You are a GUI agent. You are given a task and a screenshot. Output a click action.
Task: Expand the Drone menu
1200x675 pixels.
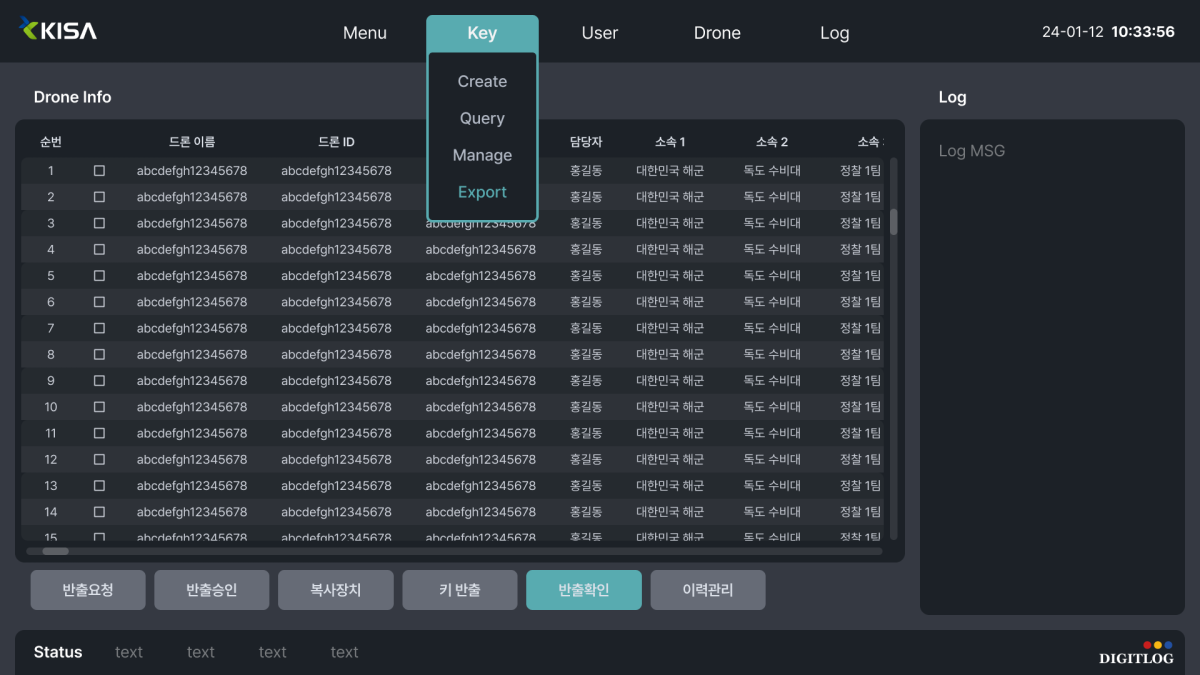(x=717, y=33)
